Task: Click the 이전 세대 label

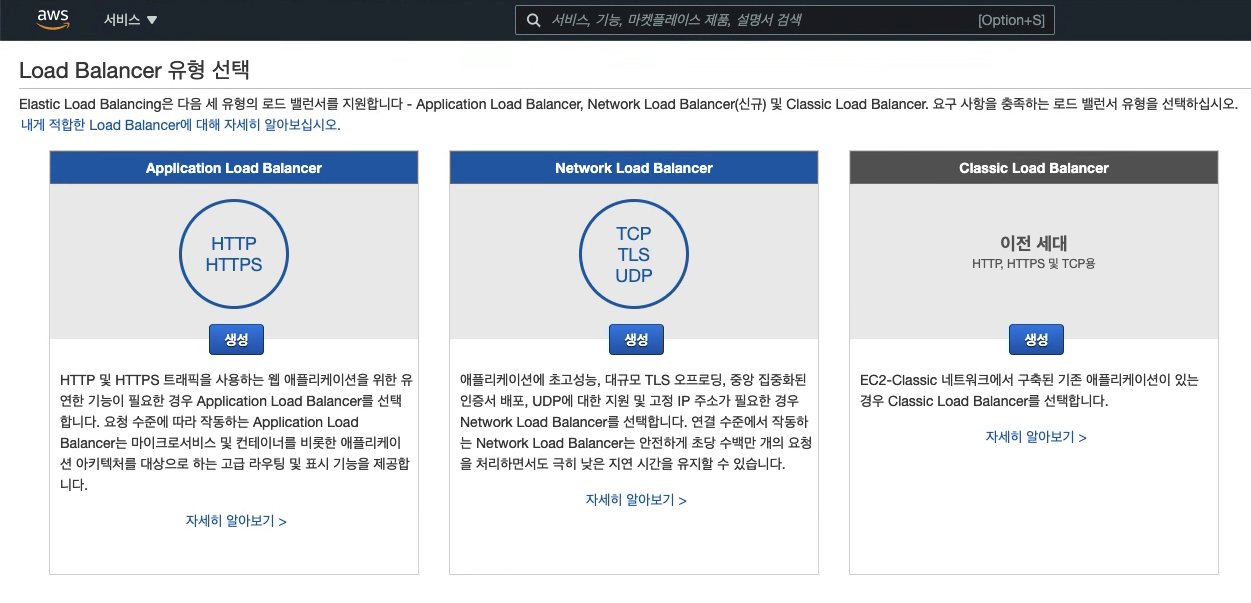Action: coord(1034,243)
